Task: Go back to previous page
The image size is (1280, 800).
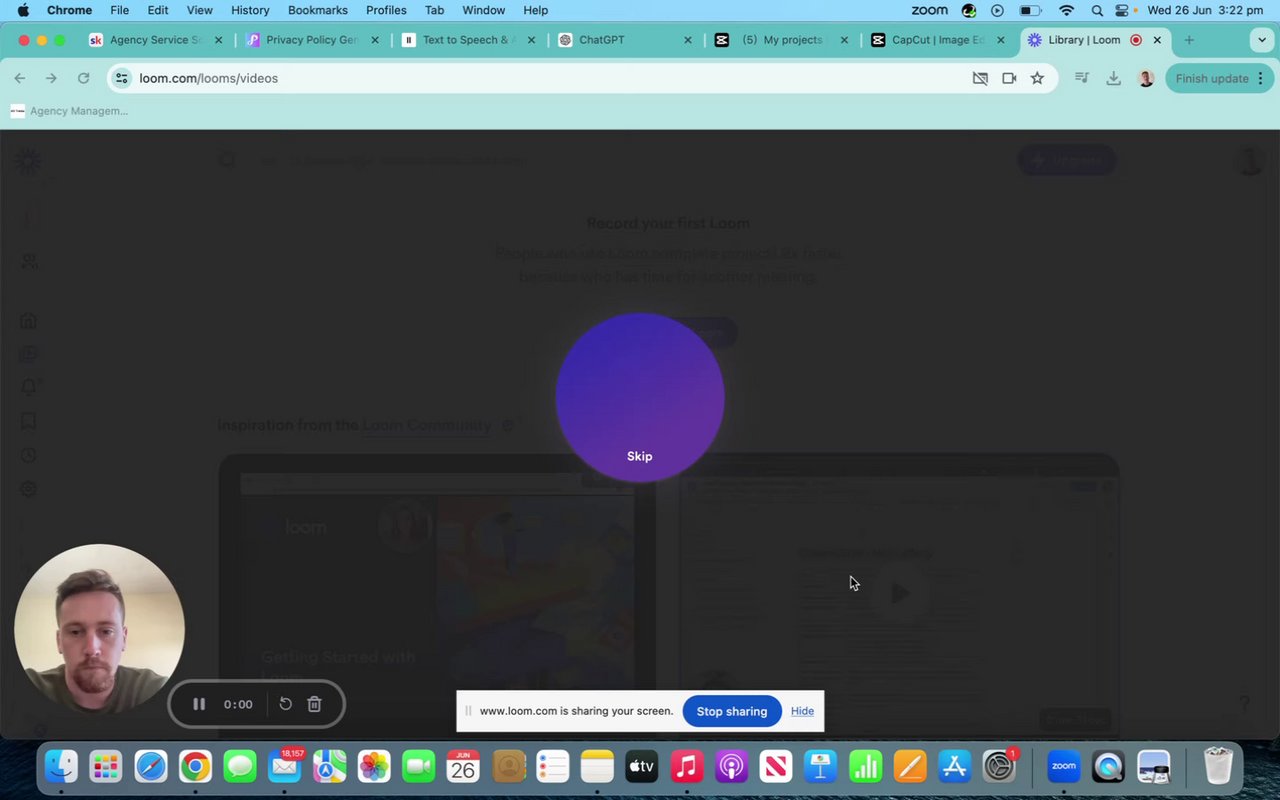Action: click(x=20, y=78)
